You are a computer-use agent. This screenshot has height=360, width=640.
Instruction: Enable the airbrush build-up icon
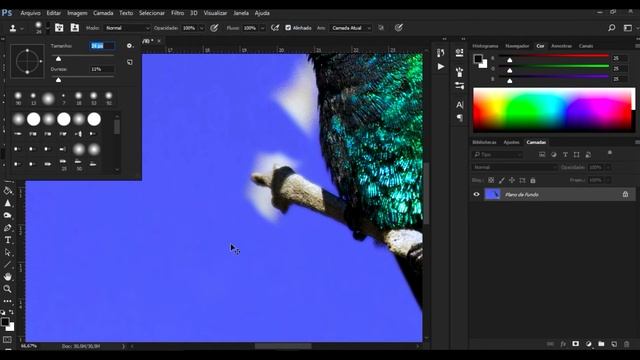click(x=276, y=28)
